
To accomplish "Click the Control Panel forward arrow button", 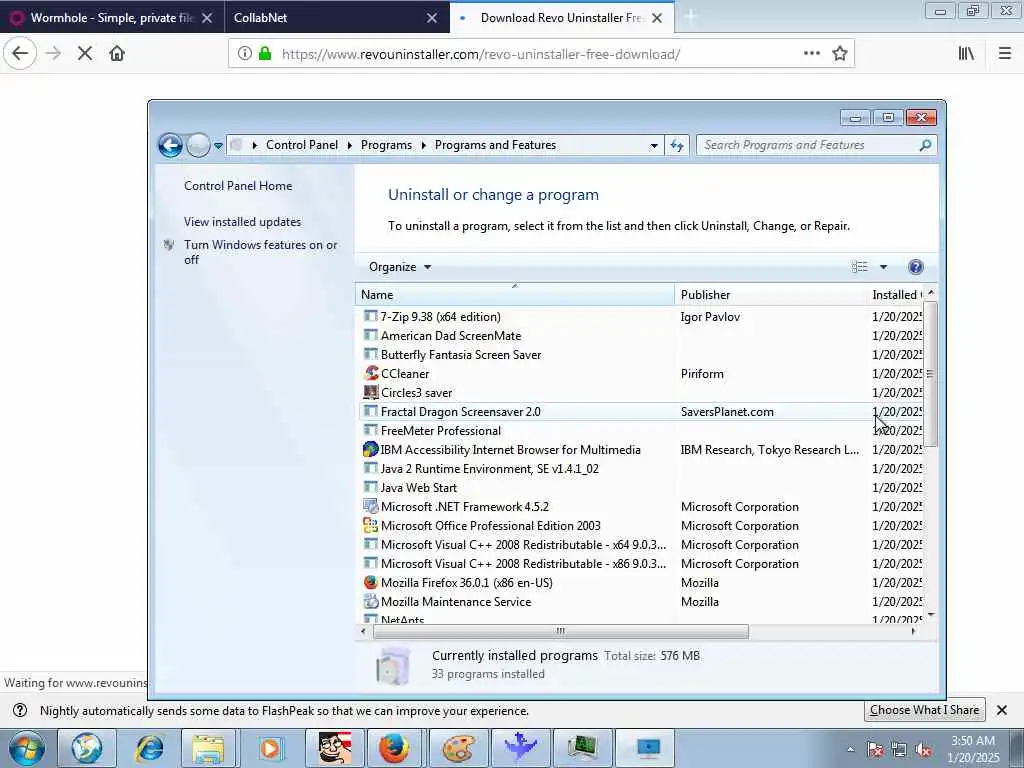I will (198, 145).
